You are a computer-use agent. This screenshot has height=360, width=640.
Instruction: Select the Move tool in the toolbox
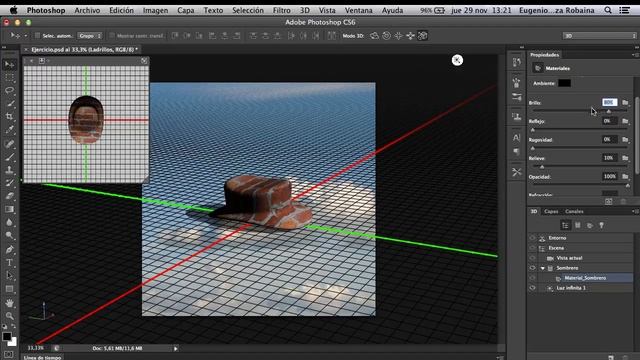click(x=9, y=64)
